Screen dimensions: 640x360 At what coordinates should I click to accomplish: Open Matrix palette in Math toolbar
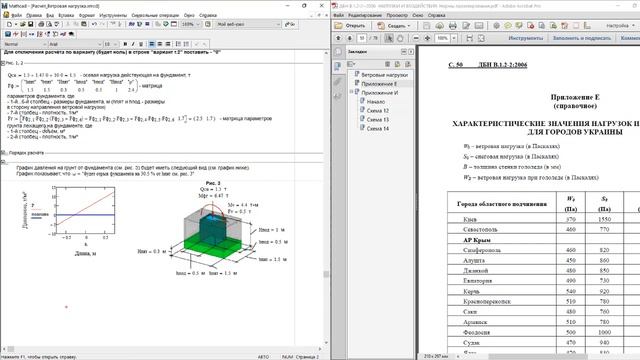pyautogui.click(x=24, y=34)
